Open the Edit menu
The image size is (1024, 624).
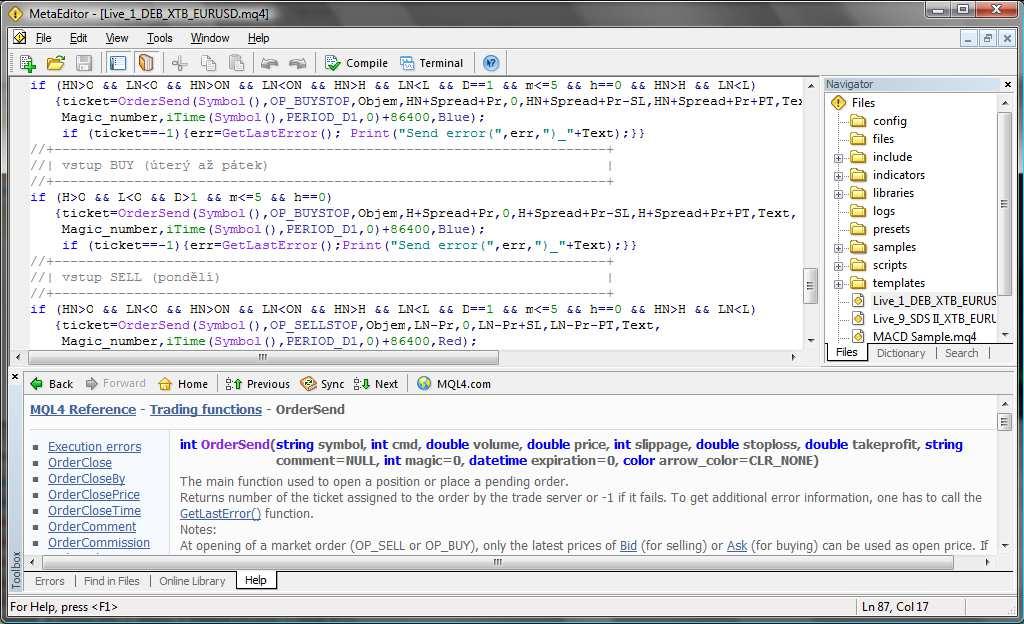(78, 38)
